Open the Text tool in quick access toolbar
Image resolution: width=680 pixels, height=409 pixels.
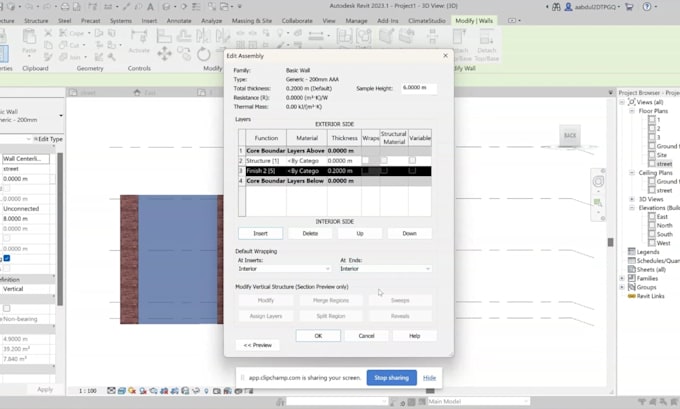[150, 7]
